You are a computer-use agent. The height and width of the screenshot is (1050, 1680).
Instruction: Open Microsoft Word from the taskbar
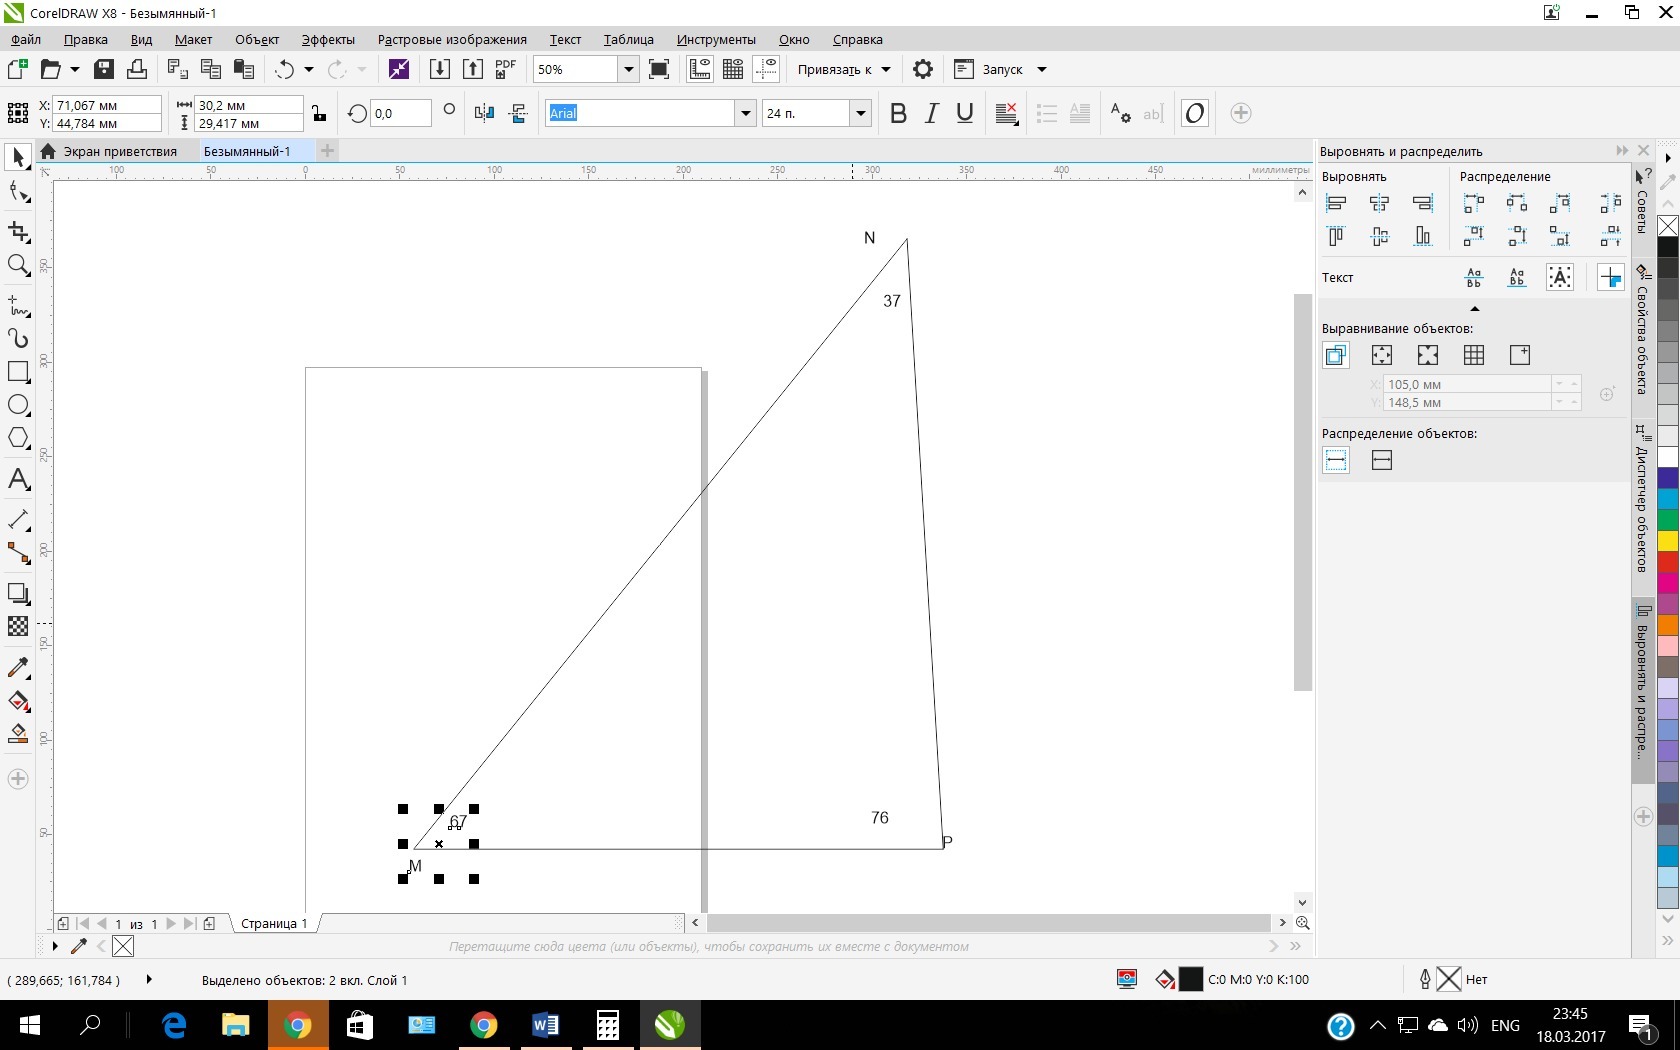tap(545, 1025)
